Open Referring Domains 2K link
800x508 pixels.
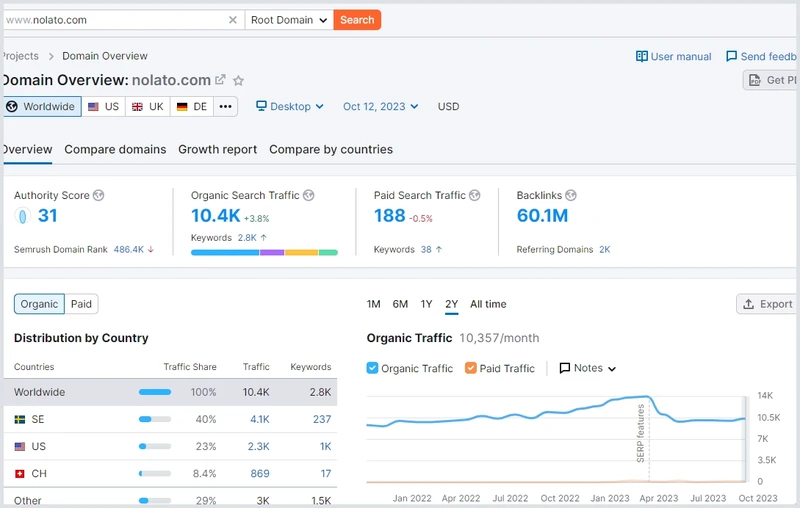605,249
